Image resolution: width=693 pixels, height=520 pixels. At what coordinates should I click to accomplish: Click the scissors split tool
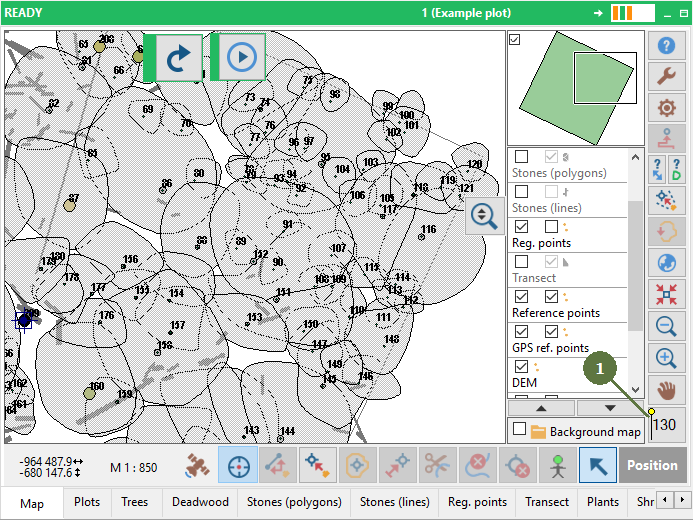[436, 465]
